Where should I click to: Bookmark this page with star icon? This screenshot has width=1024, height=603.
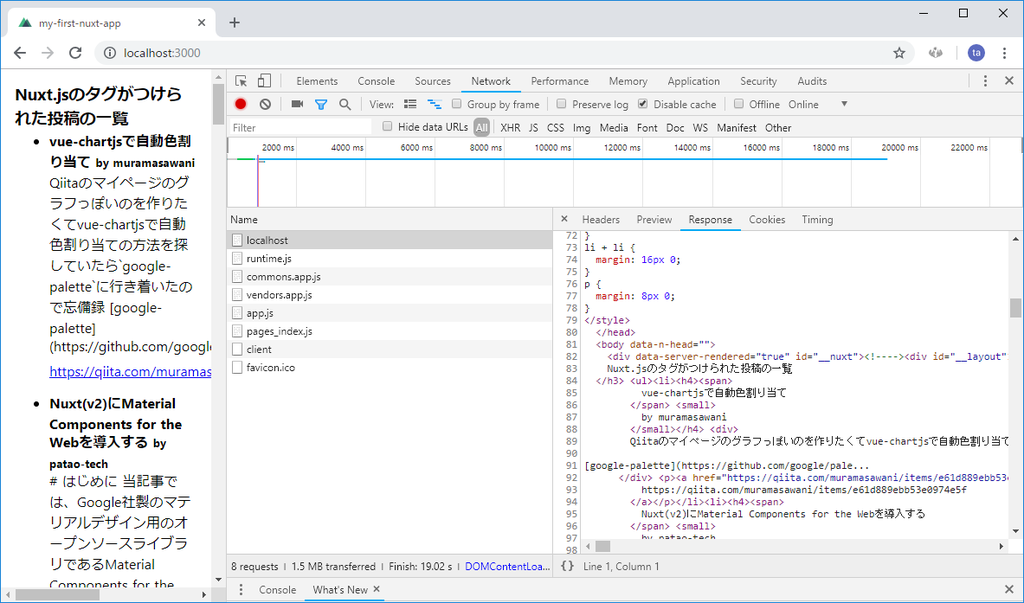pyautogui.click(x=899, y=53)
